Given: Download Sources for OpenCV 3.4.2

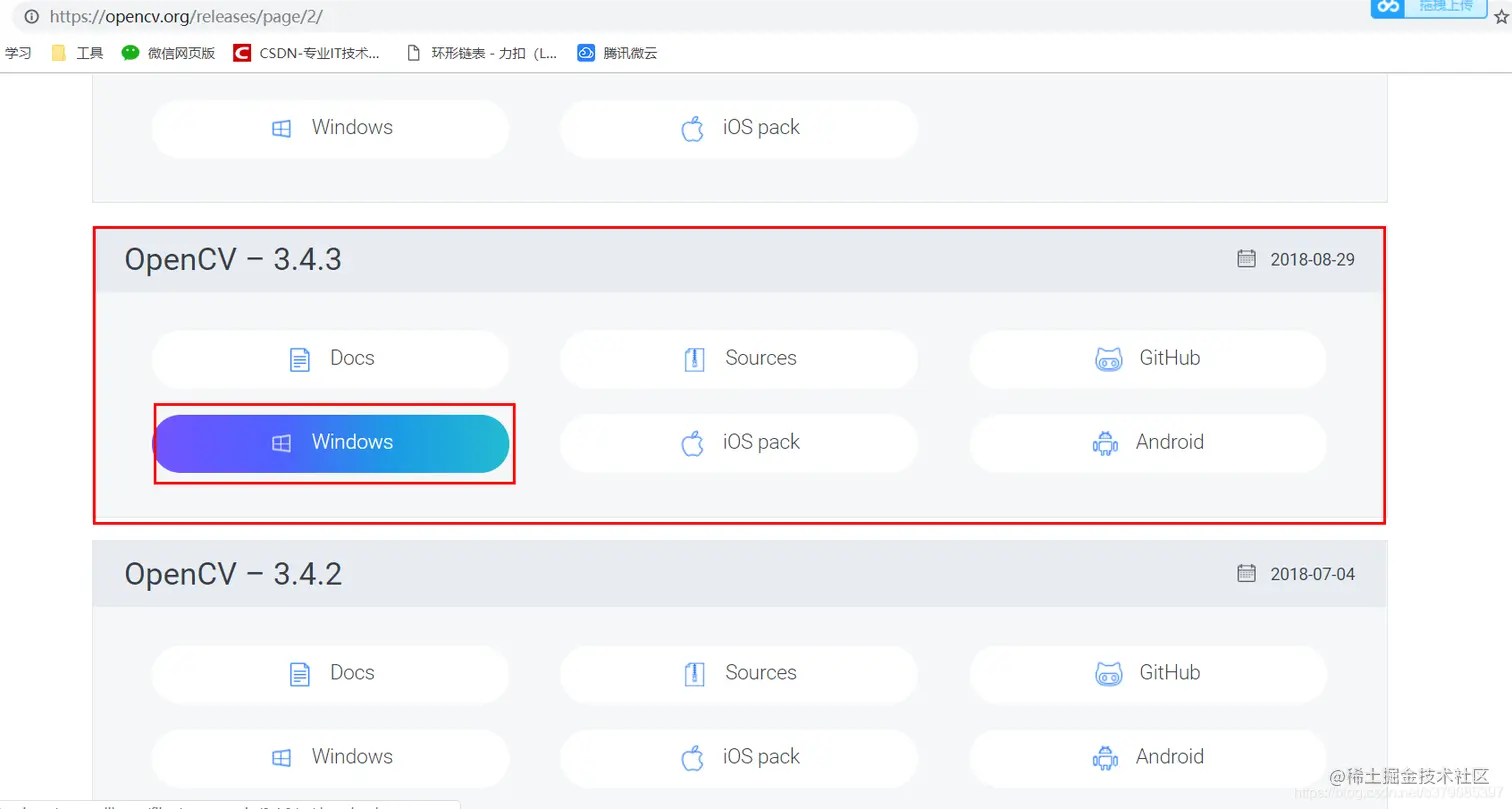Looking at the screenshot, I should (739, 673).
